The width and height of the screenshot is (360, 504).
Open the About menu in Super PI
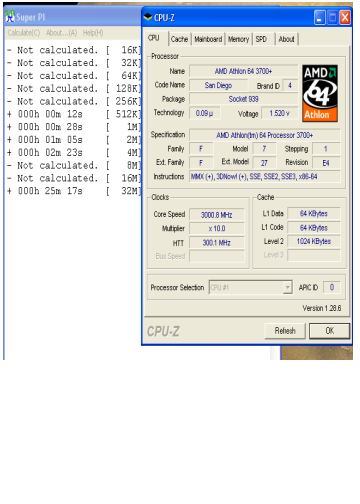pos(62,33)
